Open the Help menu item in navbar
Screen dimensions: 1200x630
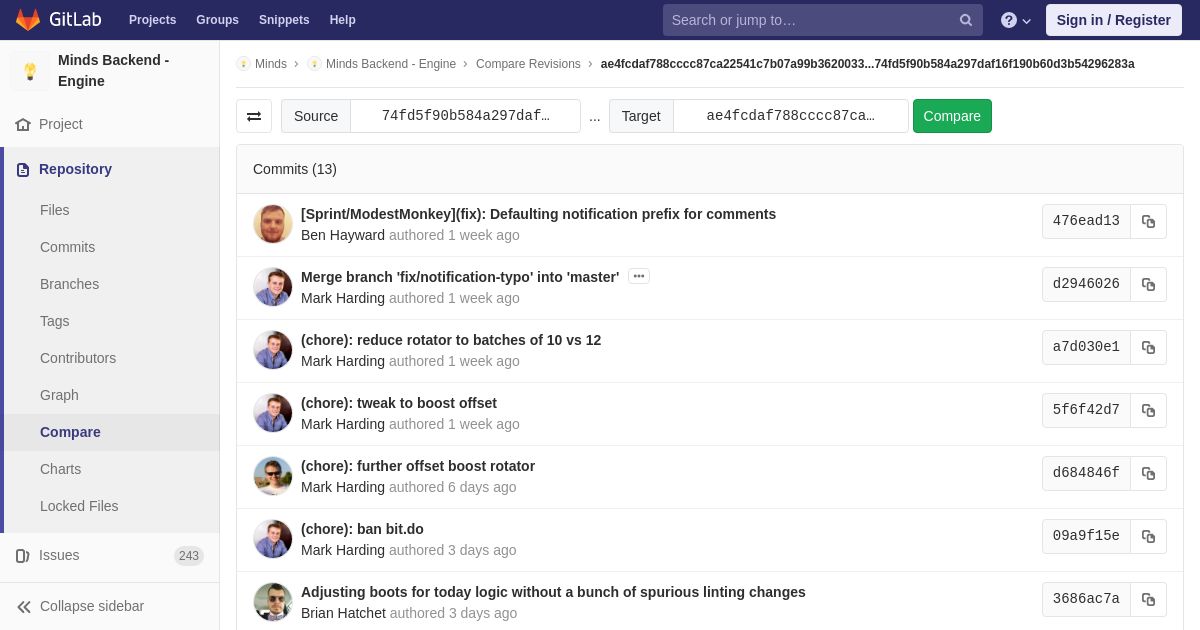pyautogui.click(x=343, y=20)
